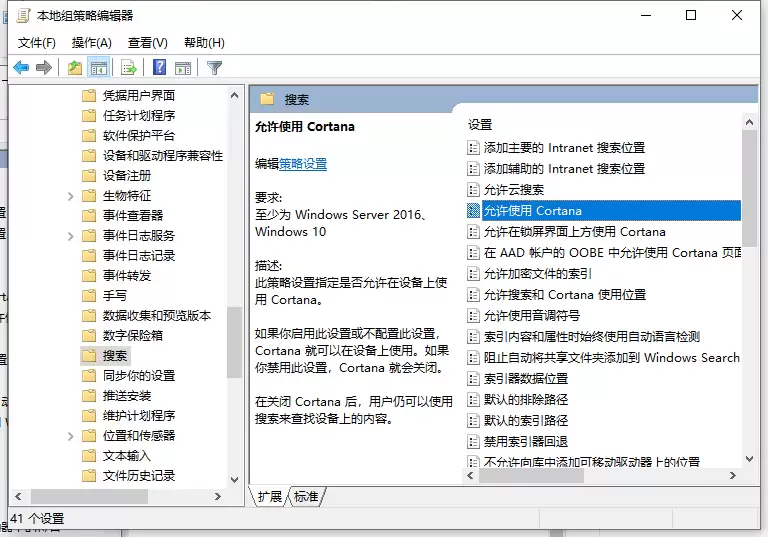The width and height of the screenshot is (768, 537).
Task: Click the tree pane scroll up arrow
Action: 235,95
